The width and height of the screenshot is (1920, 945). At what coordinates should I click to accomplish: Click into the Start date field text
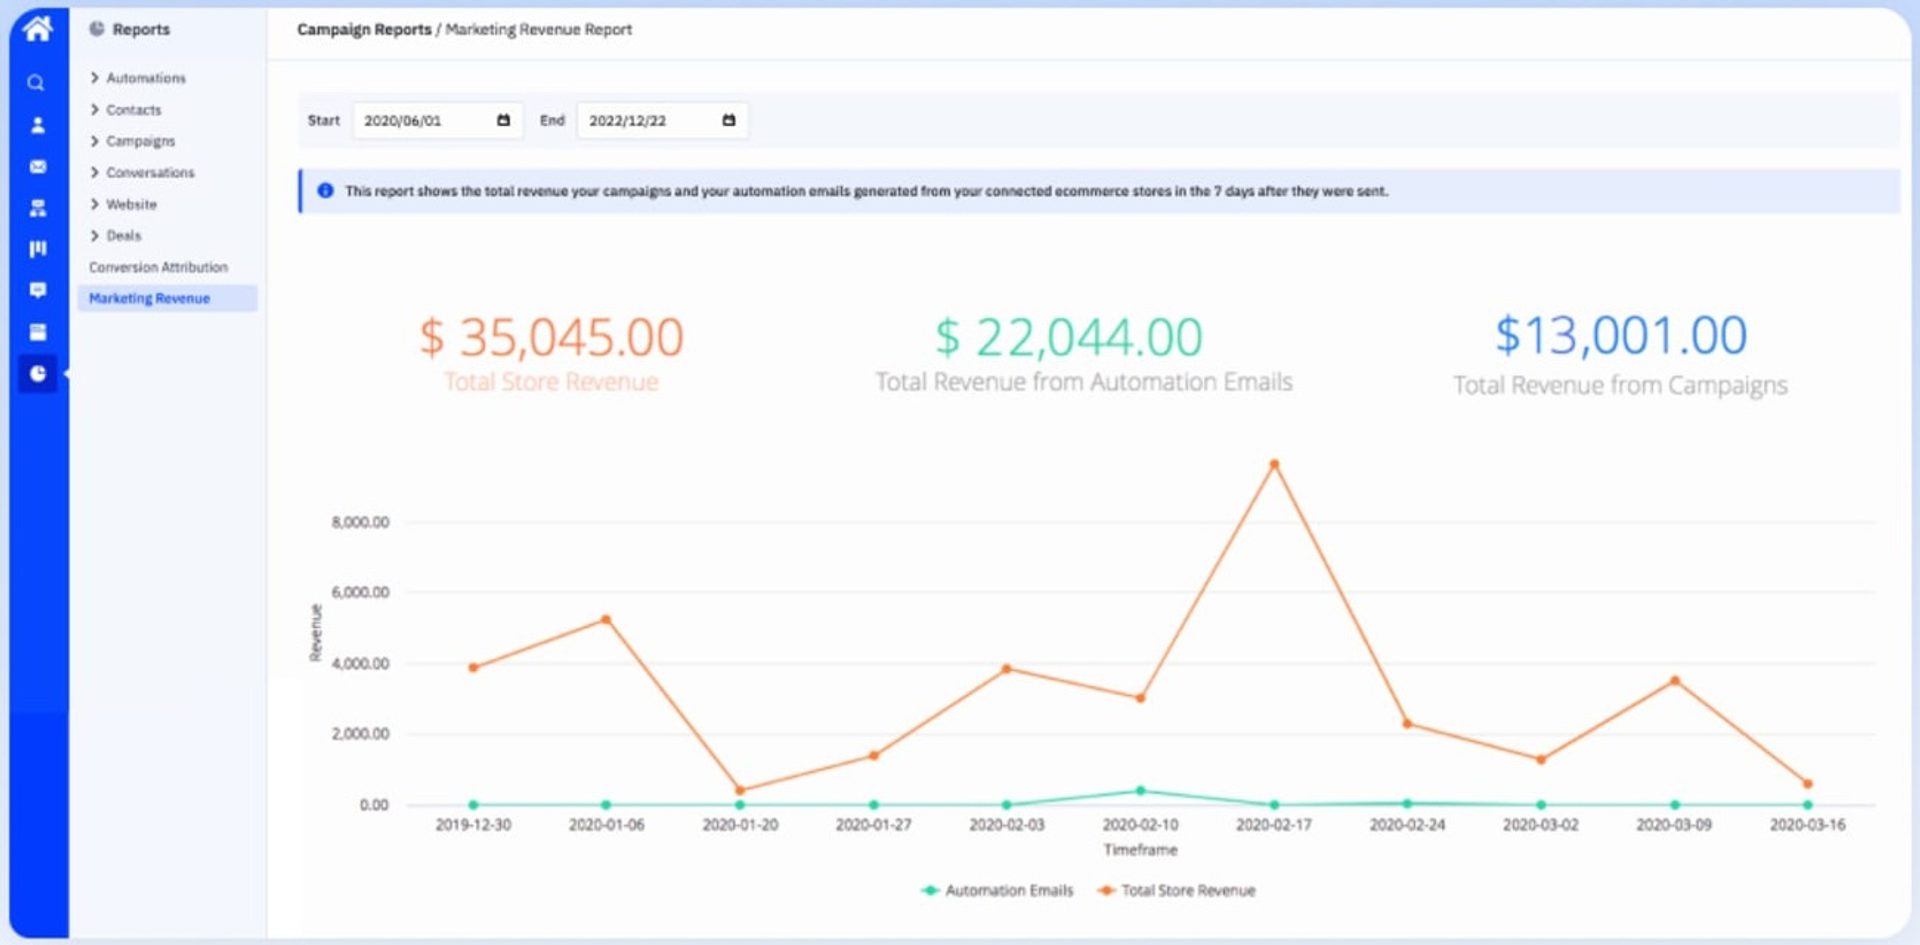click(420, 120)
